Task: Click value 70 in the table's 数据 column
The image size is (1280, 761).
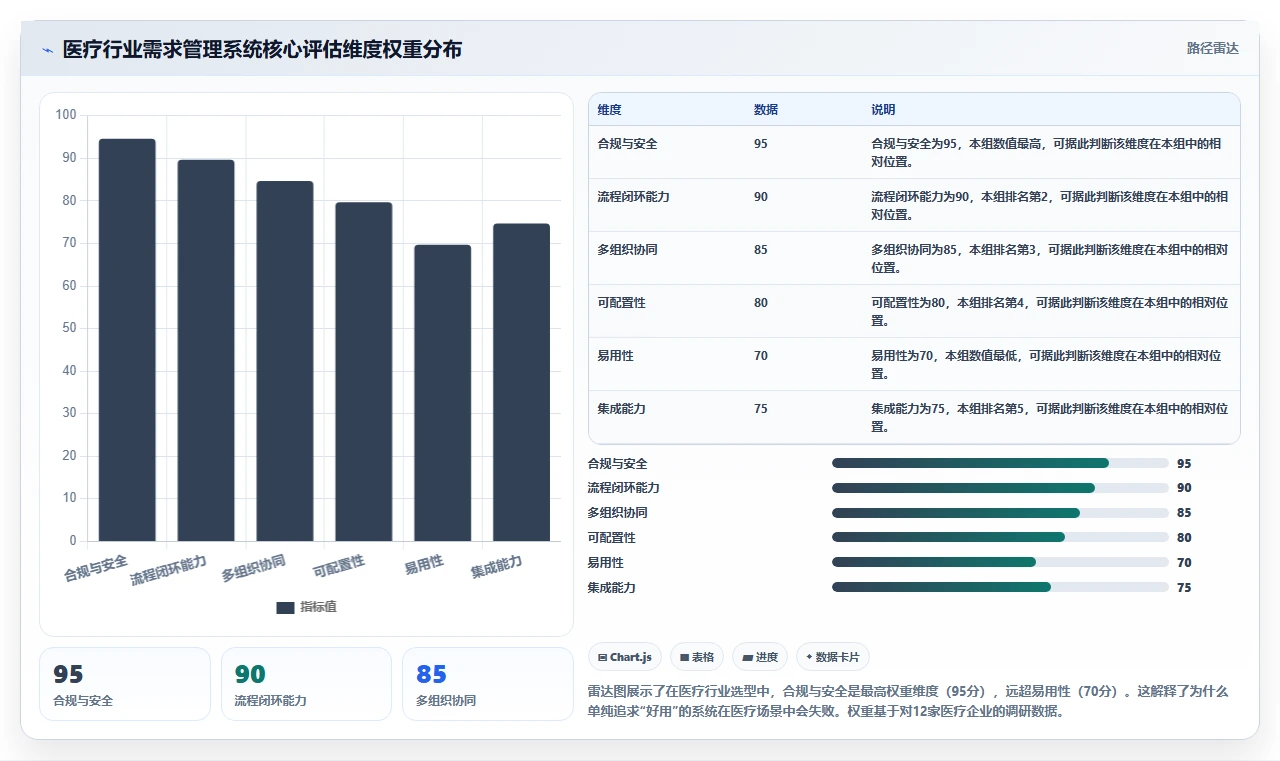Action: pyautogui.click(x=761, y=356)
